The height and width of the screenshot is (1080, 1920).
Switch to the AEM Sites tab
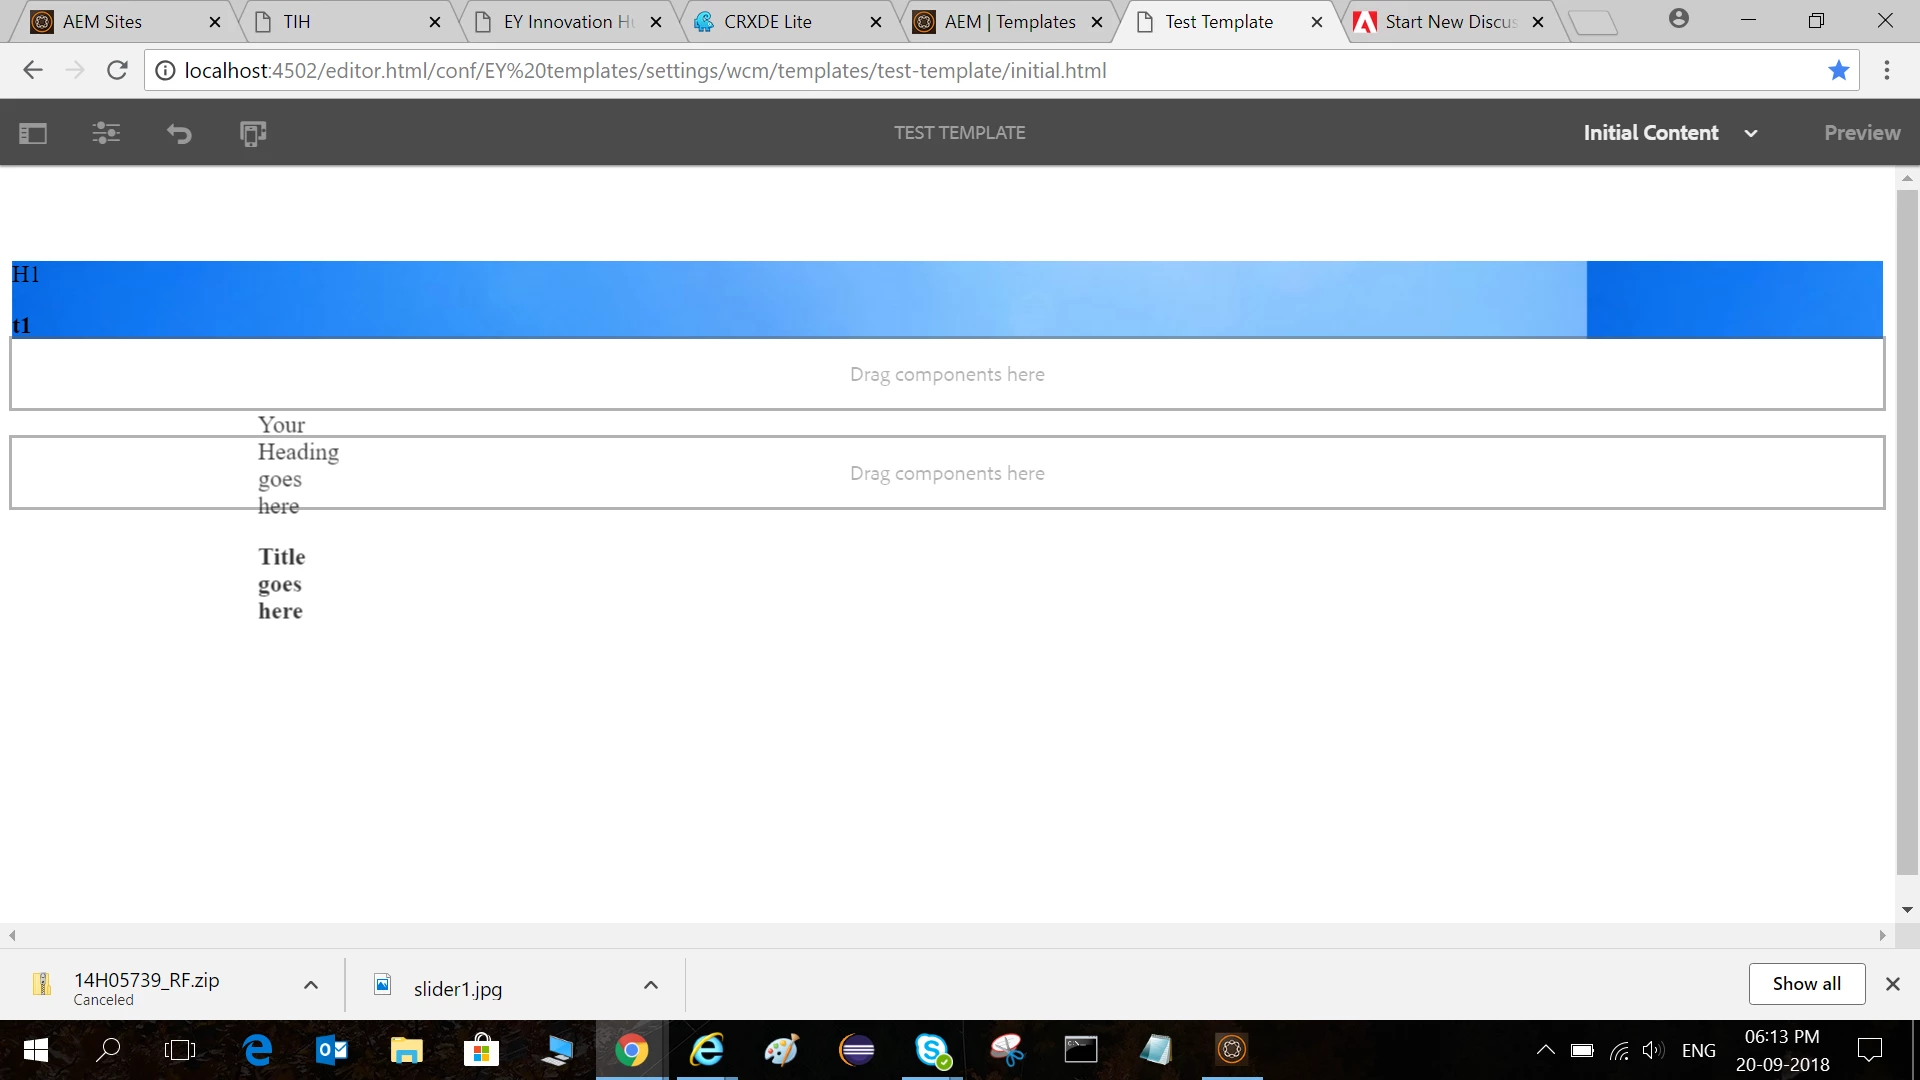[x=102, y=22]
